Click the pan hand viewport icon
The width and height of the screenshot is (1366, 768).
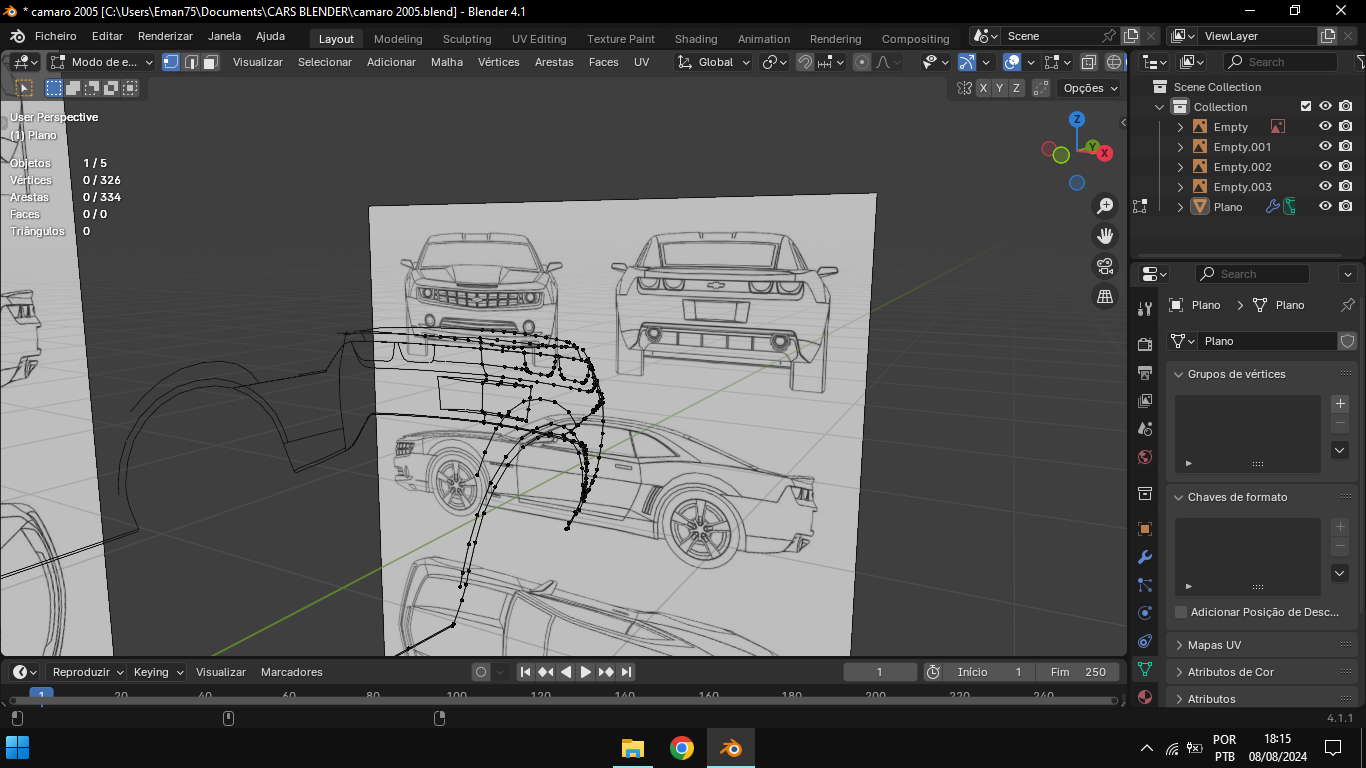[x=1105, y=236]
